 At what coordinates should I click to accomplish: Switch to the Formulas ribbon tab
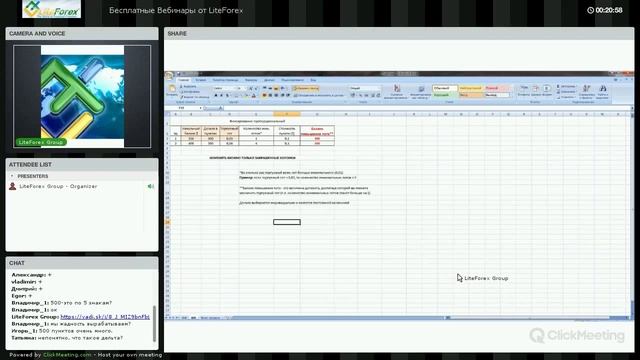(251, 80)
